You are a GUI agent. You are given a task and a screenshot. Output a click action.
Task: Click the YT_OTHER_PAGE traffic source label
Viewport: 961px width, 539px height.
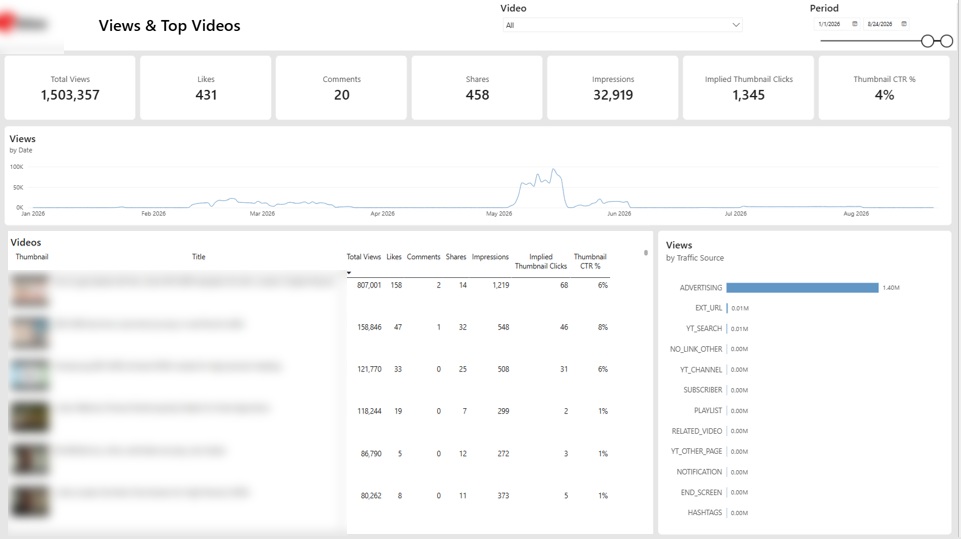pos(696,451)
